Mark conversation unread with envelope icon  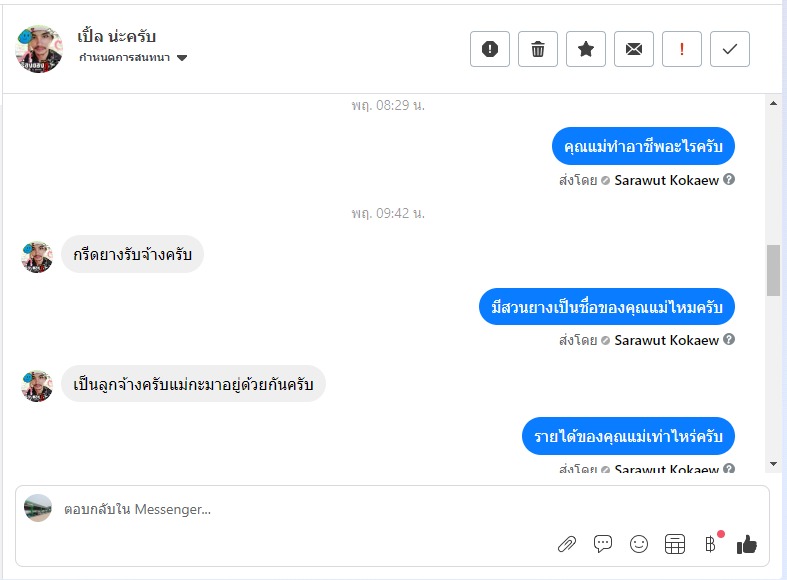pos(634,49)
